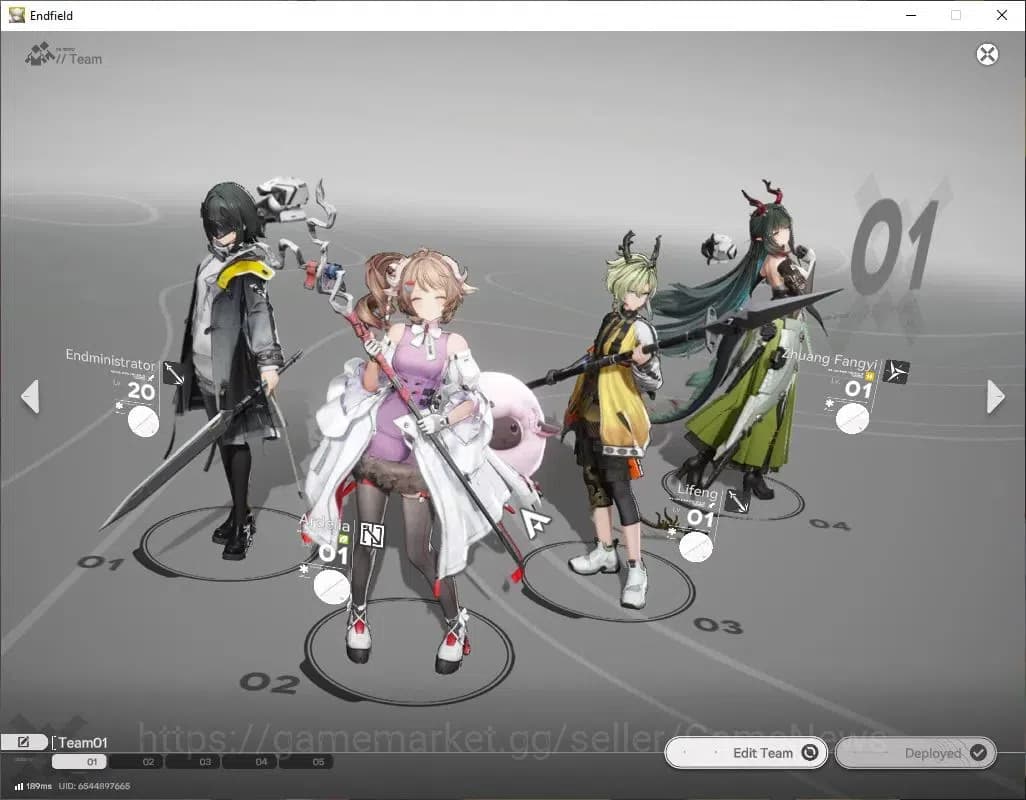This screenshot has width=1026, height=800.
Task: Click the rename team pencil icon
Action: pos(24,742)
